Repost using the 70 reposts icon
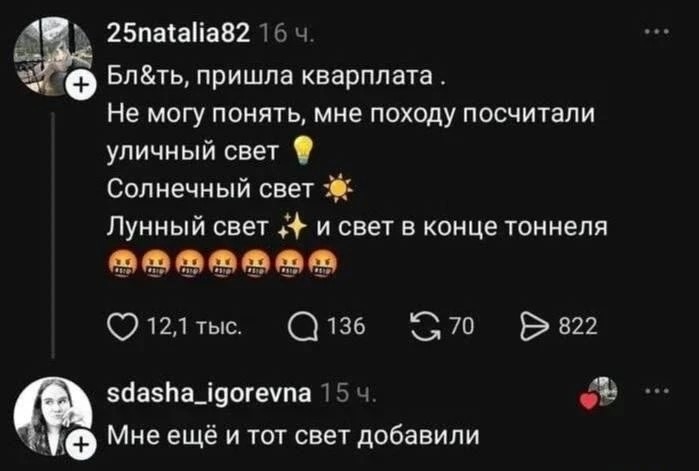Image resolution: width=699 pixels, height=471 pixels. 425,328
